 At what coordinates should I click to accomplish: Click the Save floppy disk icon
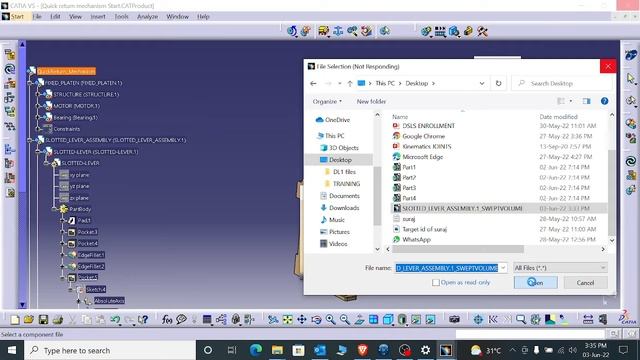click(43, 320)
